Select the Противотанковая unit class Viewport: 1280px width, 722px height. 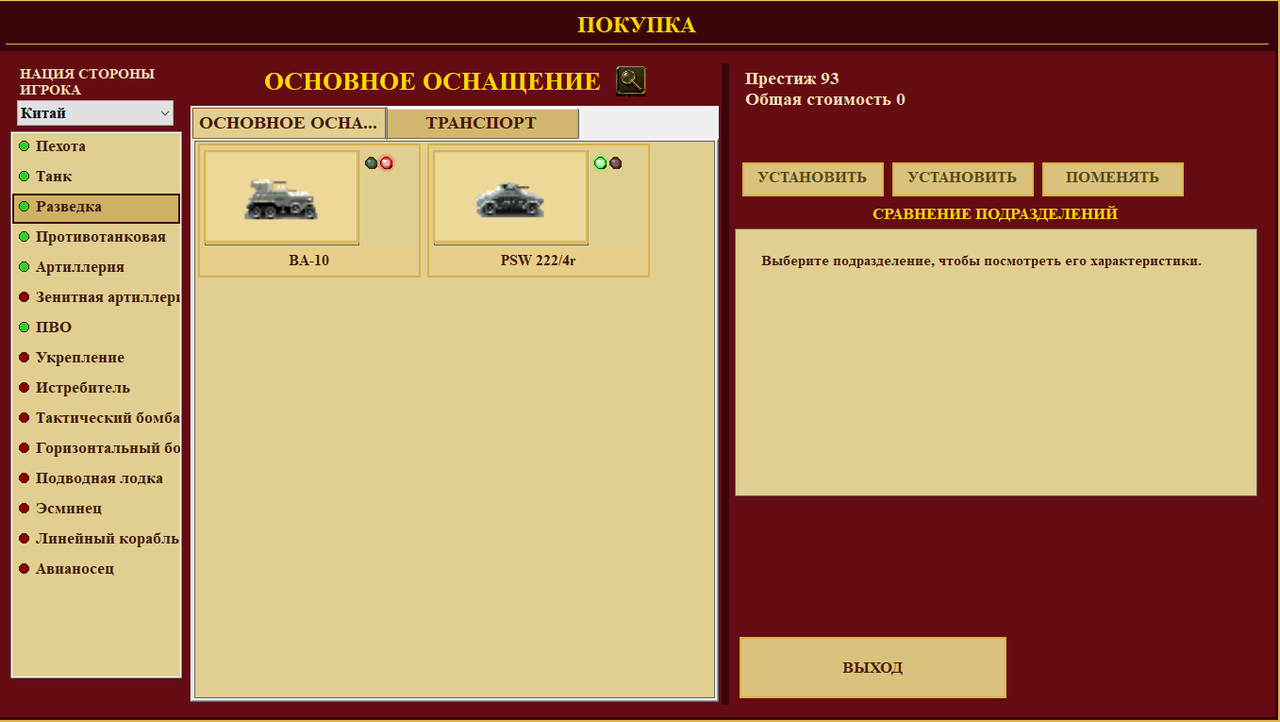96,237
